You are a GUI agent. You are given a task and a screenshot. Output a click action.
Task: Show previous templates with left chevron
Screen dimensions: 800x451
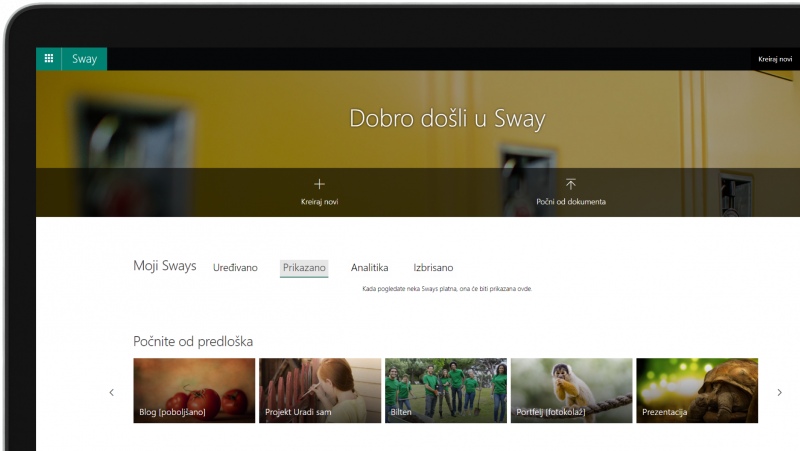[111, 392]
